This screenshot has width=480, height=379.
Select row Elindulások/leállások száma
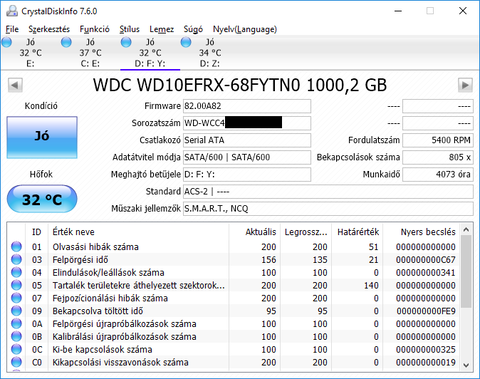[233, 272]
